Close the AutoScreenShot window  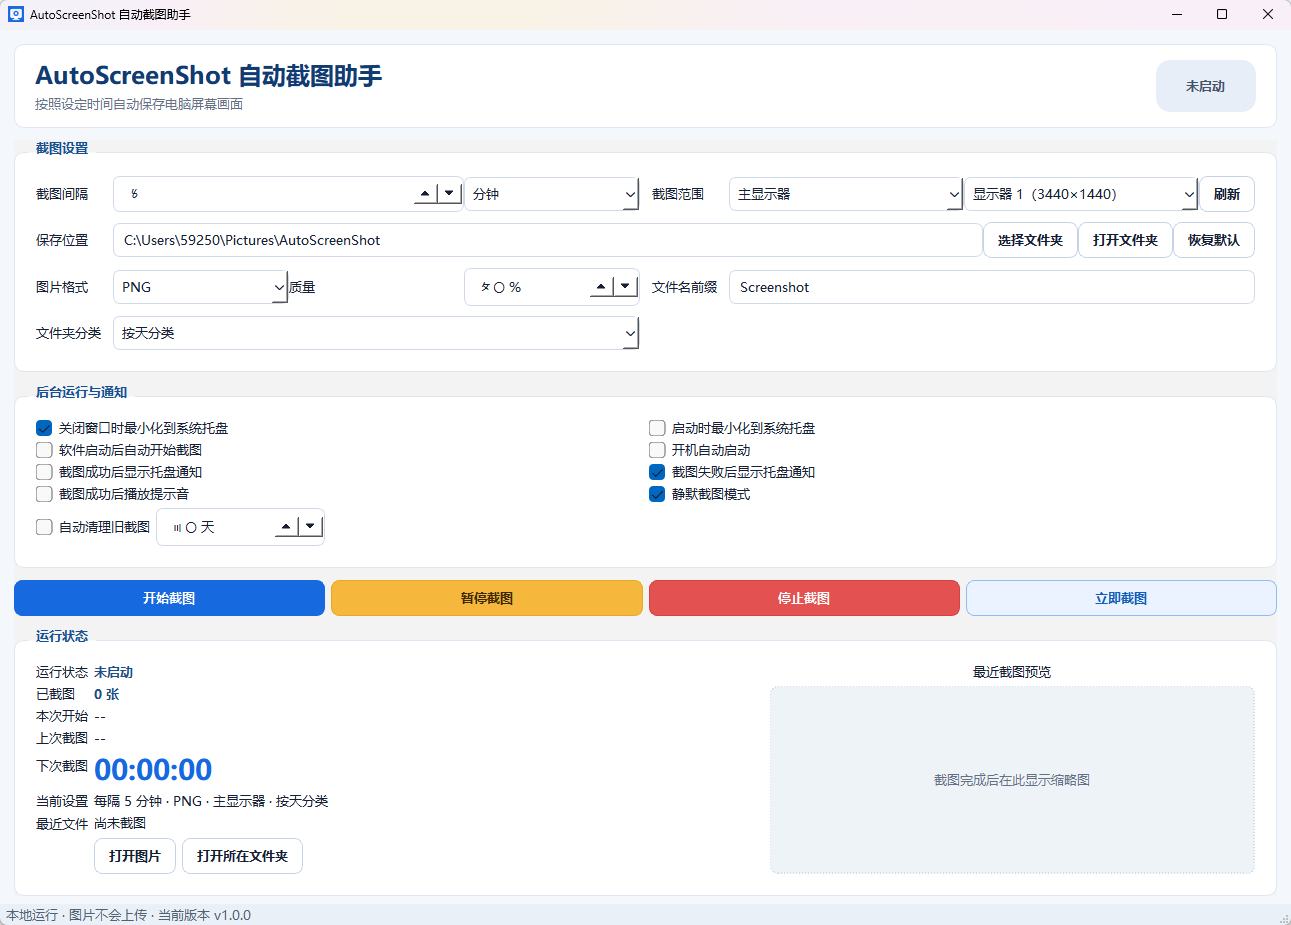1268,14
